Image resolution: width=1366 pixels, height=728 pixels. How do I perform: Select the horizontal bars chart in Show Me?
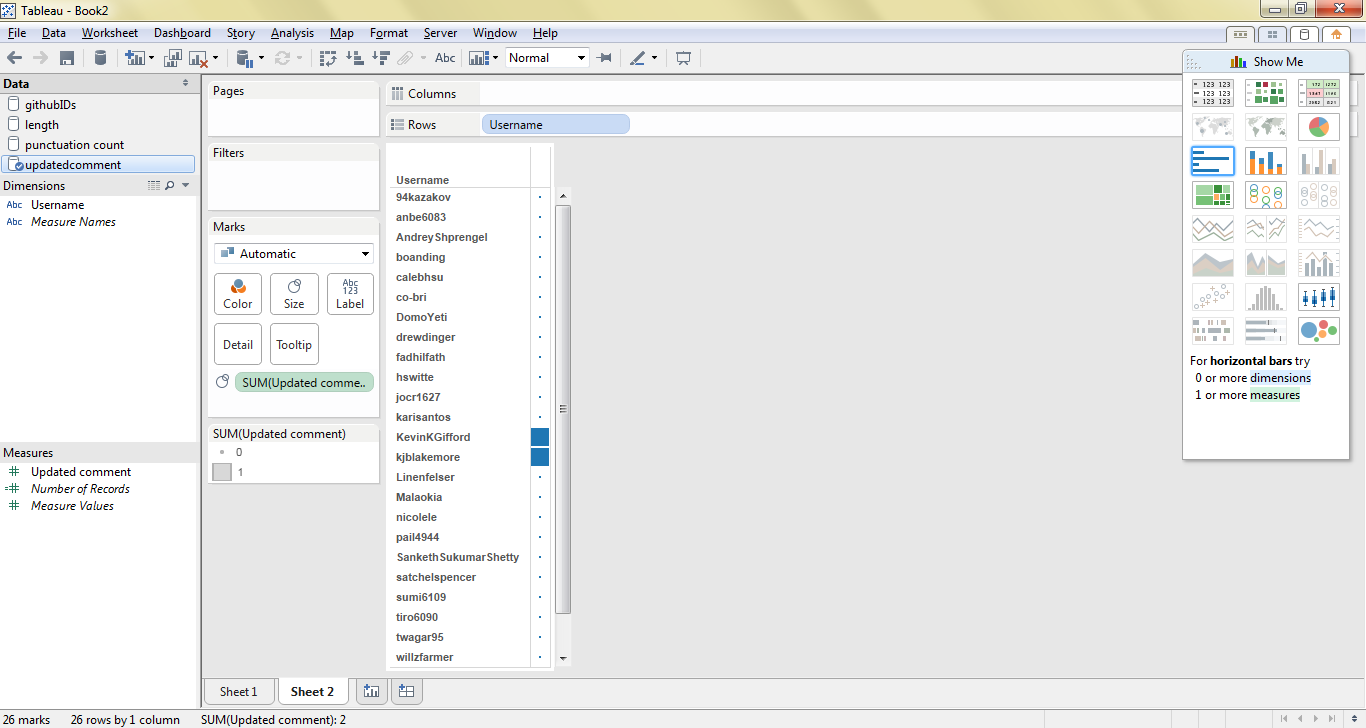click(x=1213, y=161)
